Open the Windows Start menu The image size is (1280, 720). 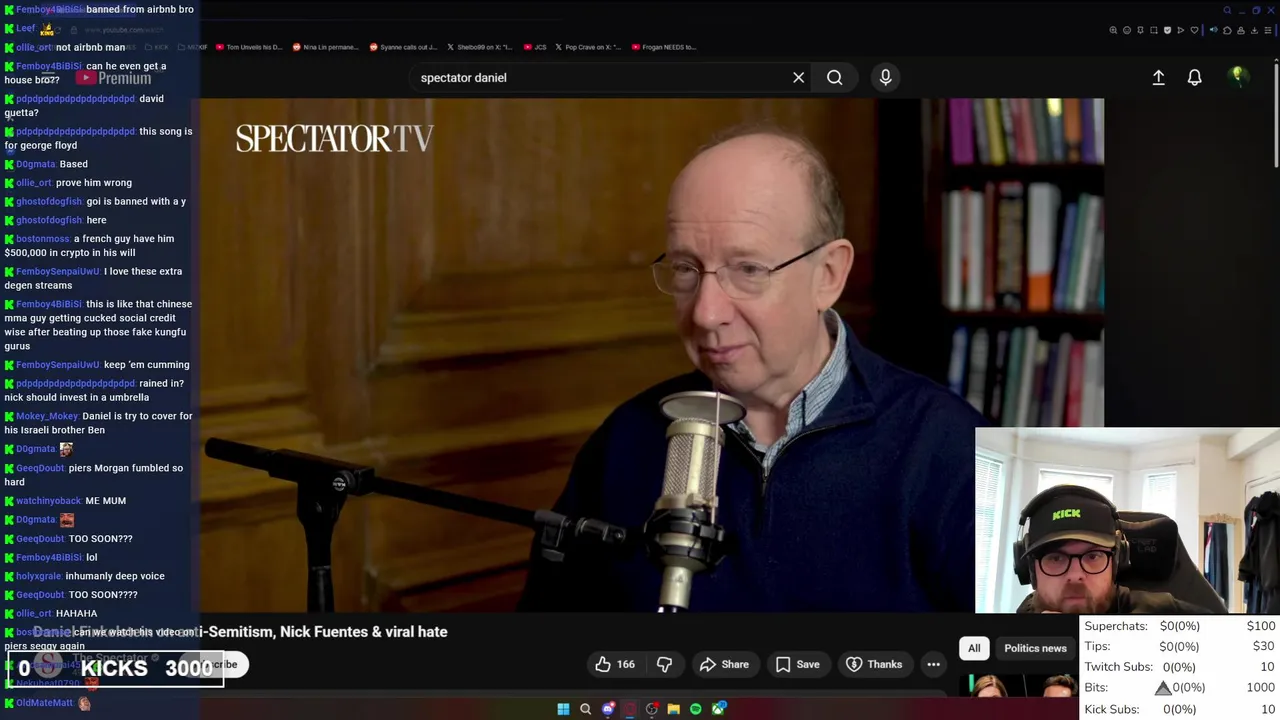click(563, 709)
